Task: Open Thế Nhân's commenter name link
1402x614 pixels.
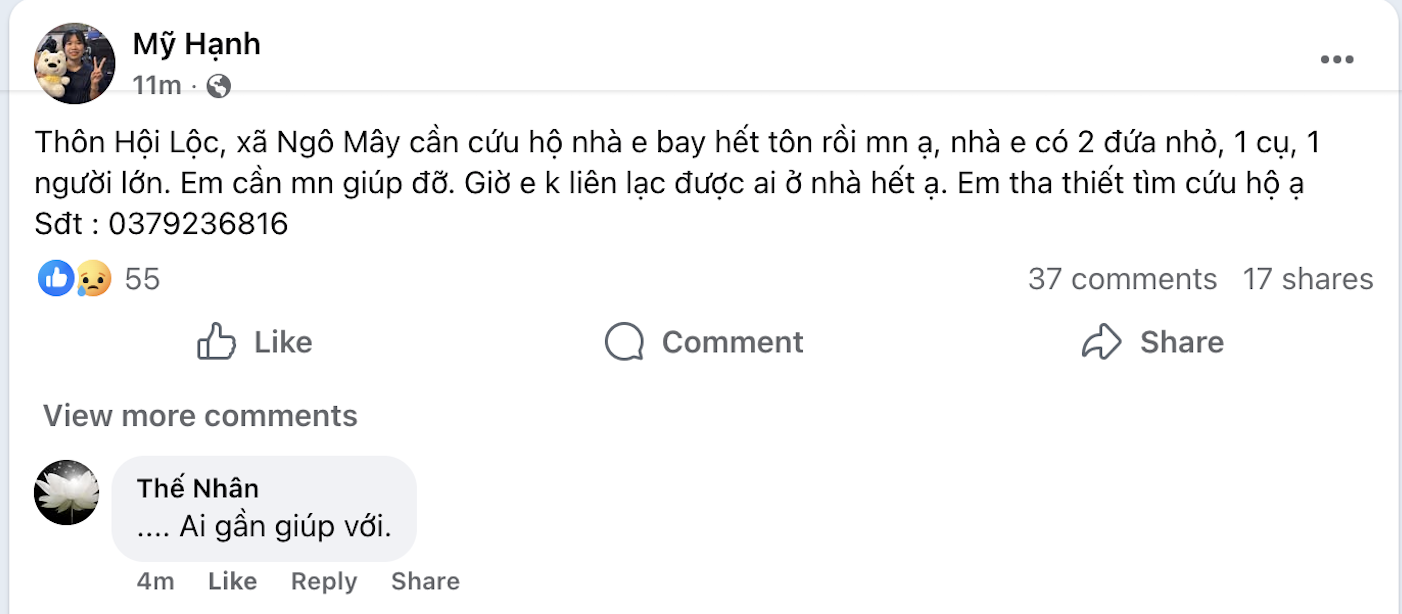Action: click(198, 488)
